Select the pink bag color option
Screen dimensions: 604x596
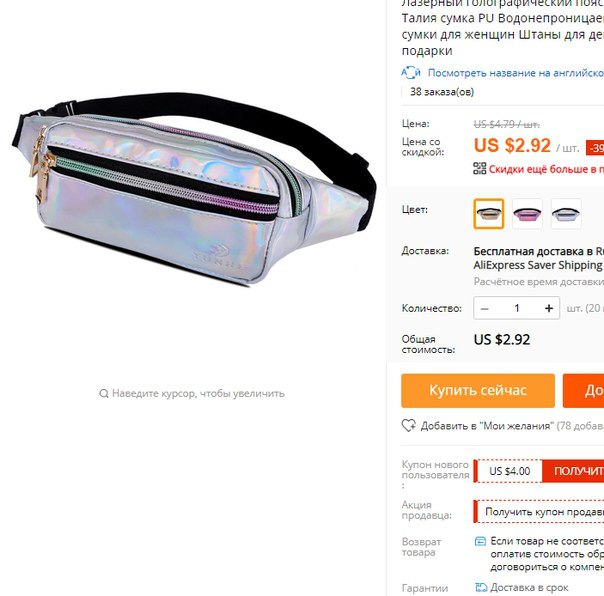click(527, 214)
